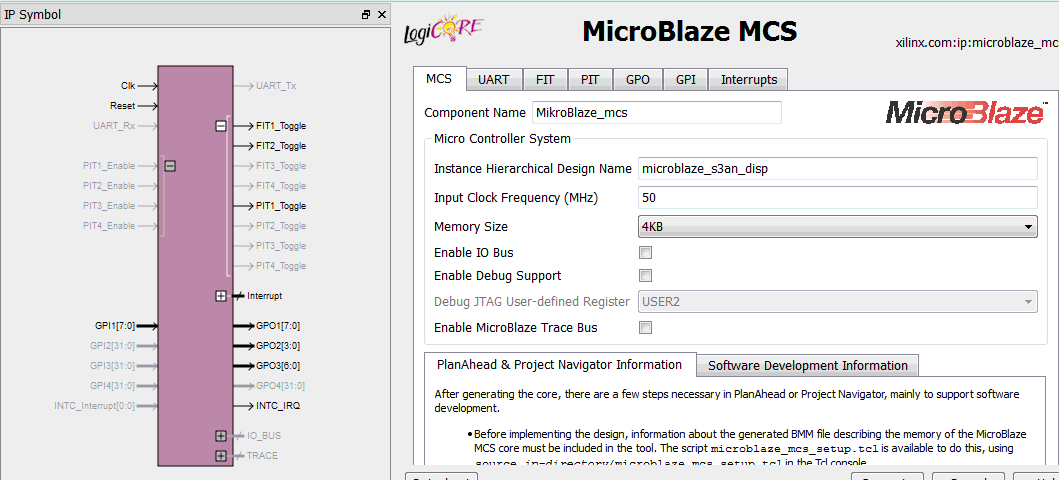The width and height of the screenshot is (1059, 480).
Task: Select the PIT1_Toggle port label
Action: pos(281,206)
